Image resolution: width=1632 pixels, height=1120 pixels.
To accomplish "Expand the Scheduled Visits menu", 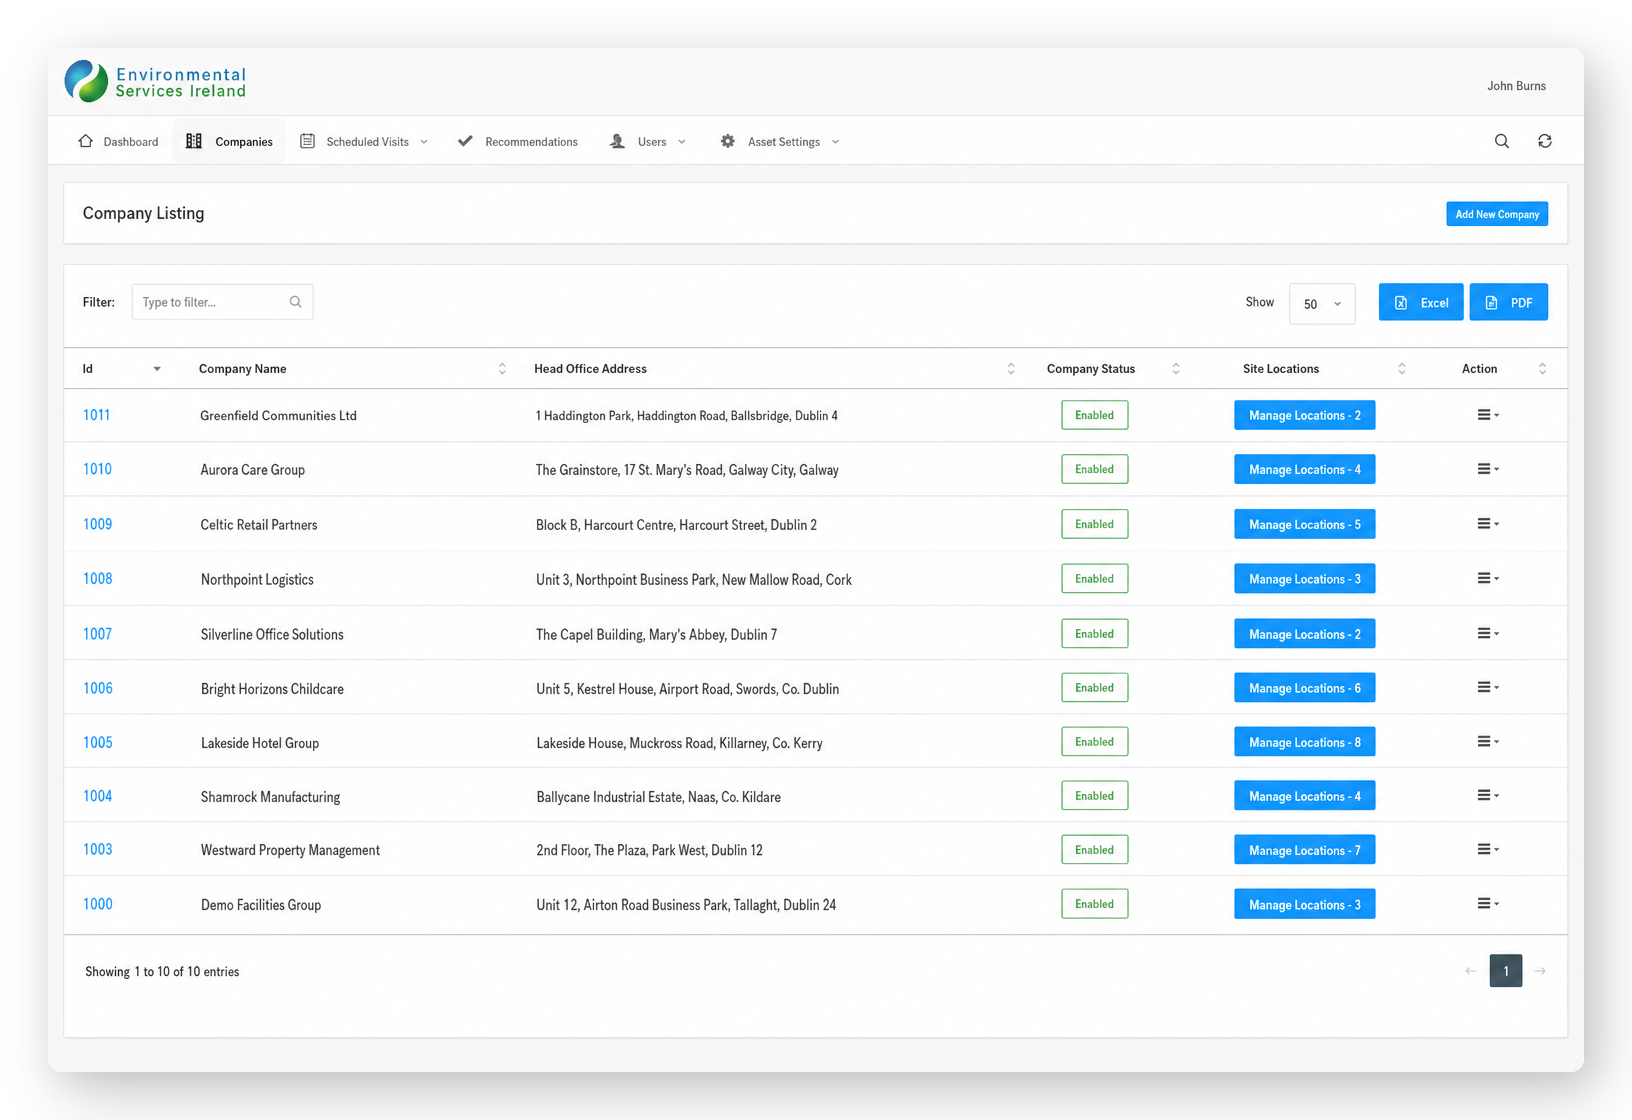I will 364,141.
